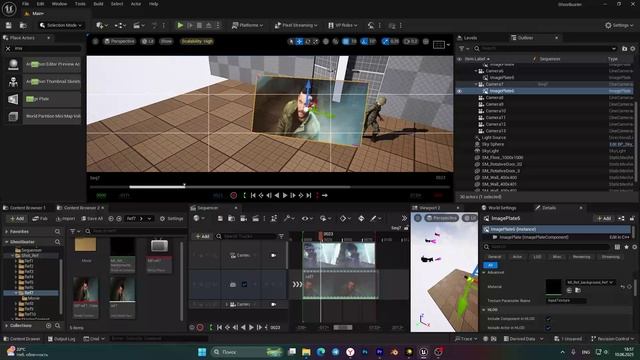Click the Add track button in Sequencer
Image resolution: width=640 pixels, height=360 pixels.
point(202,236)
